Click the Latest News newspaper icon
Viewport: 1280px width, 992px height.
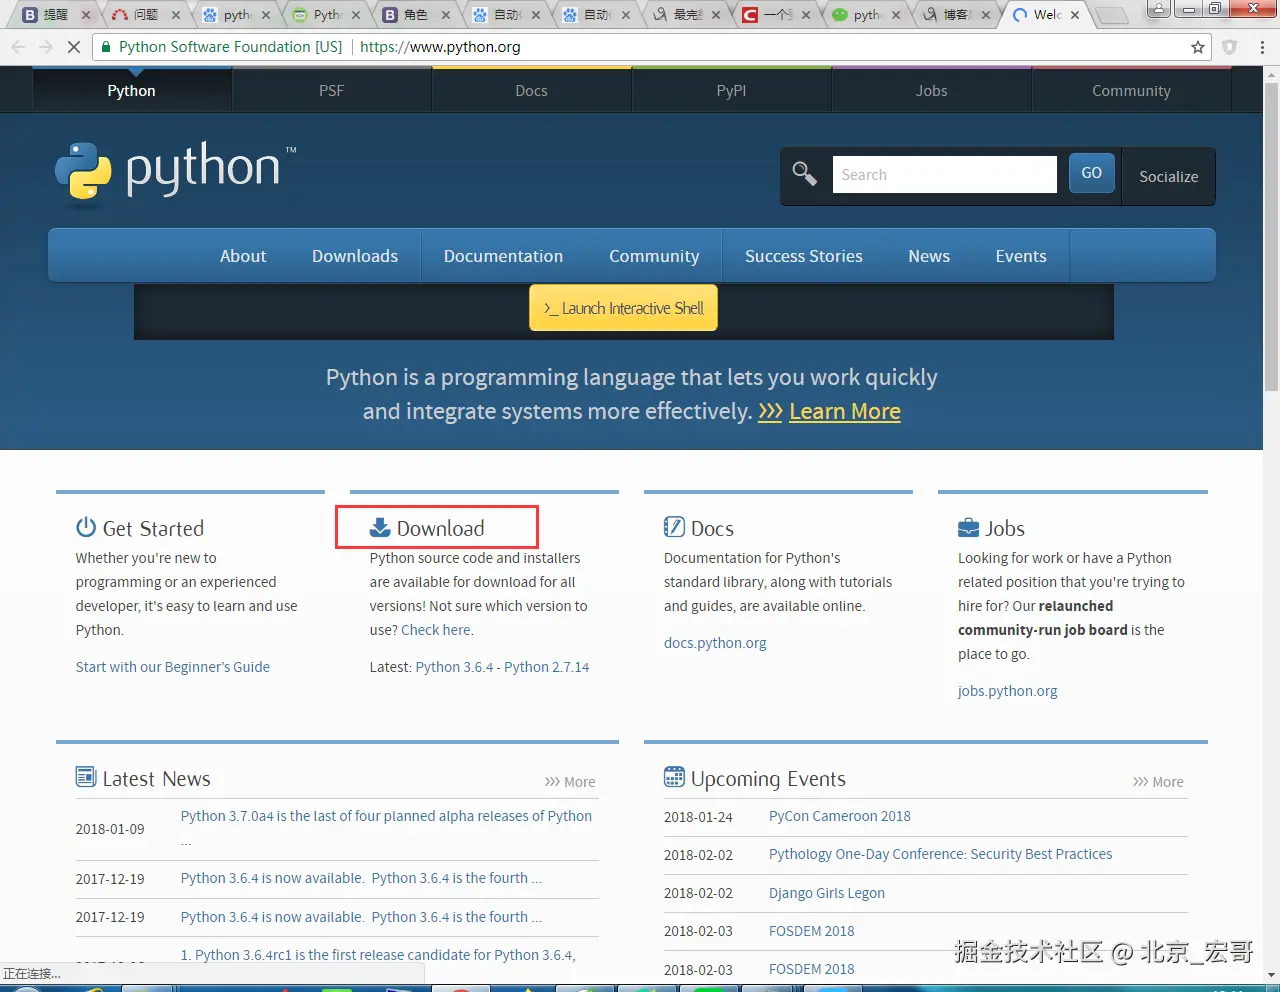86,777
